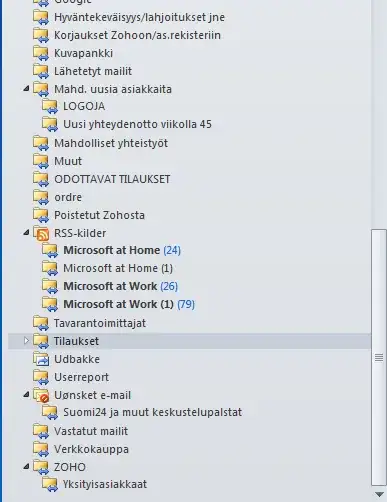This screenshot has height=502, width=387.
Task: Click folder icon beside Hyväntekeväisyys/lahjoitukset jne
Action: [x=41, y=17]
